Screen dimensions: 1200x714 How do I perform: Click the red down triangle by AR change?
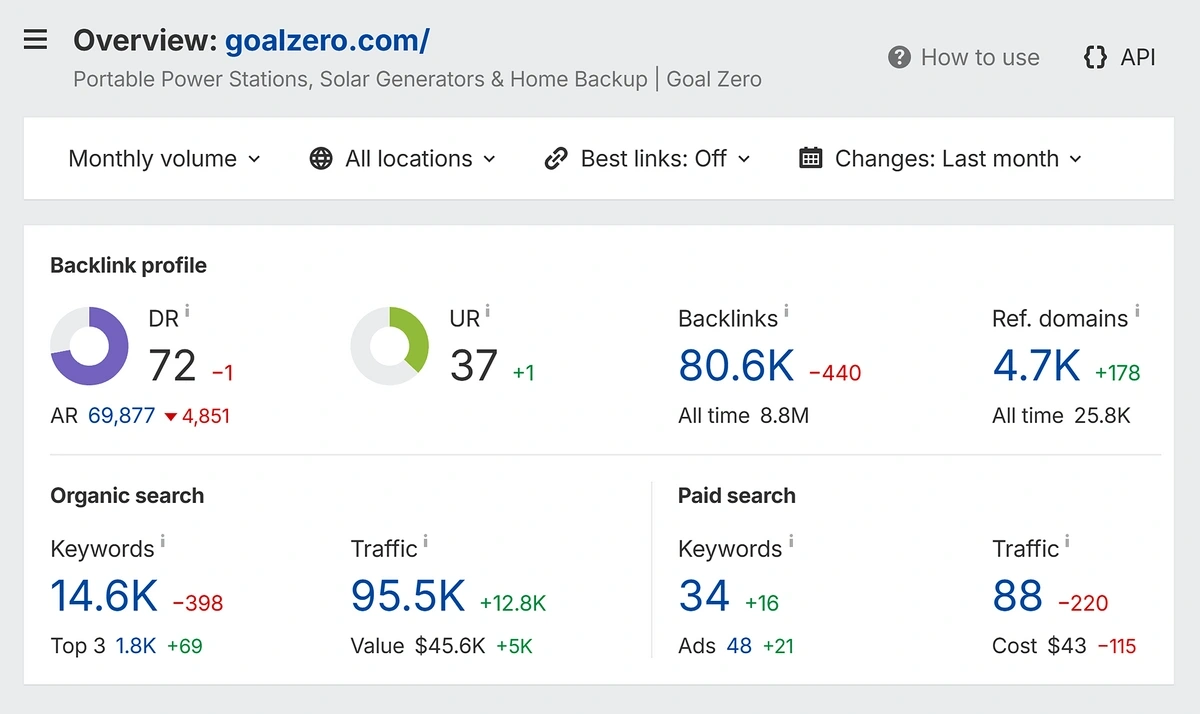tap(171, 416)
